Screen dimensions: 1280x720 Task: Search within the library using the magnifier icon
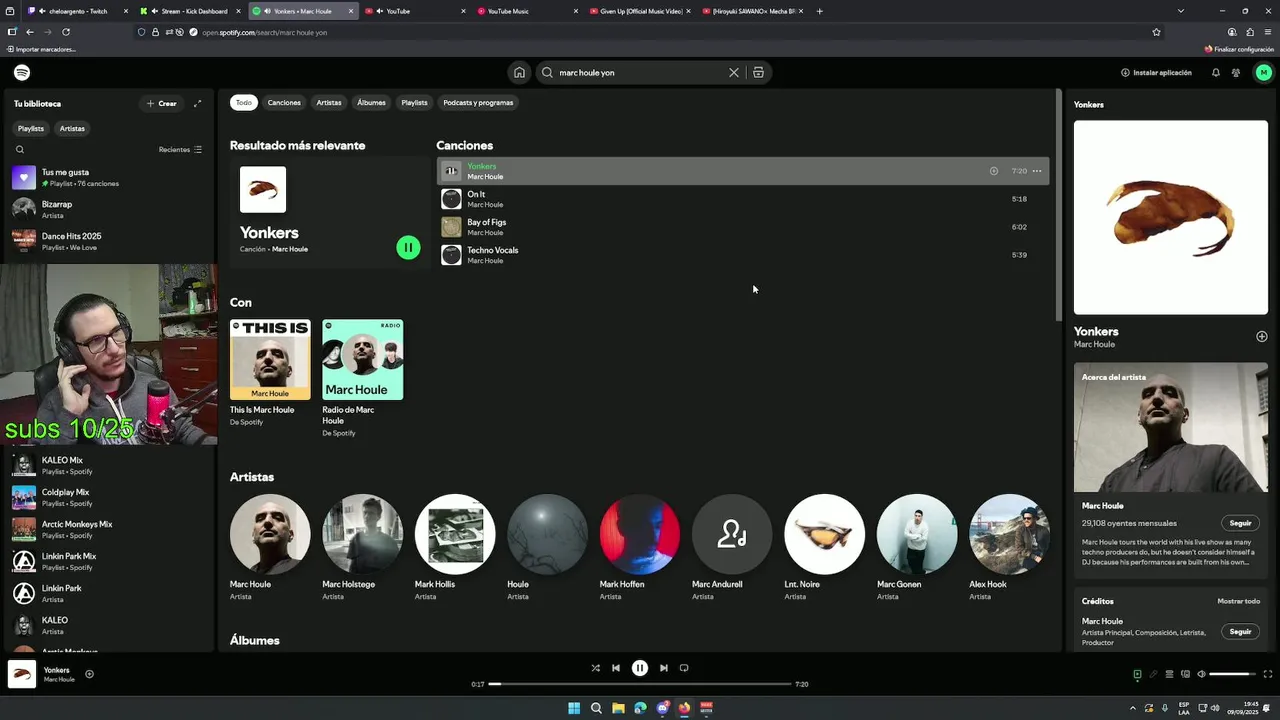click(x=19, y=149)
